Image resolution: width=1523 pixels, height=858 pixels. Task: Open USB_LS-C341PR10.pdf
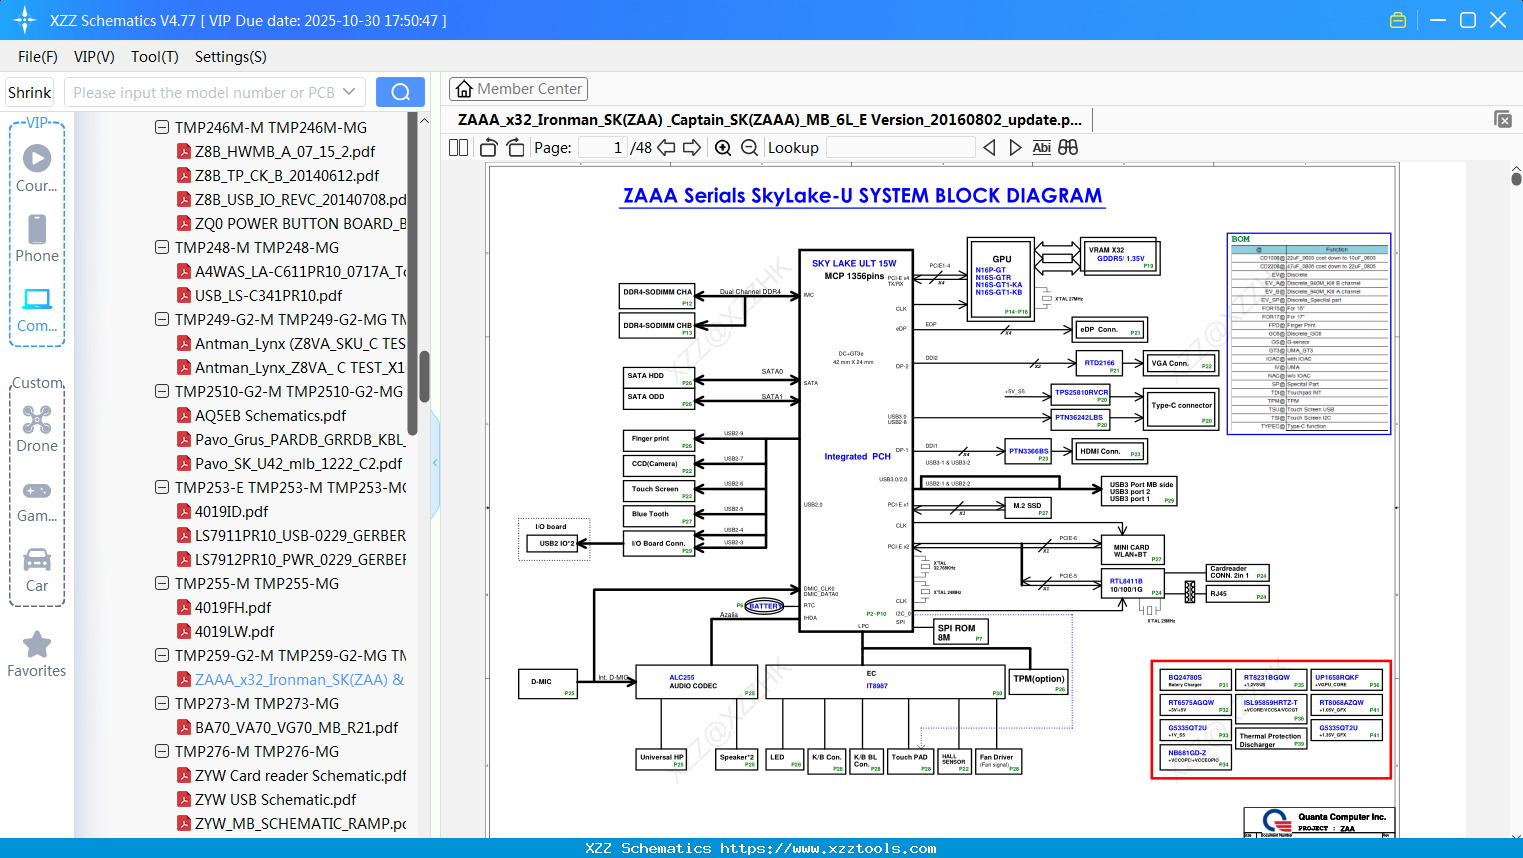tap(268, 295)
